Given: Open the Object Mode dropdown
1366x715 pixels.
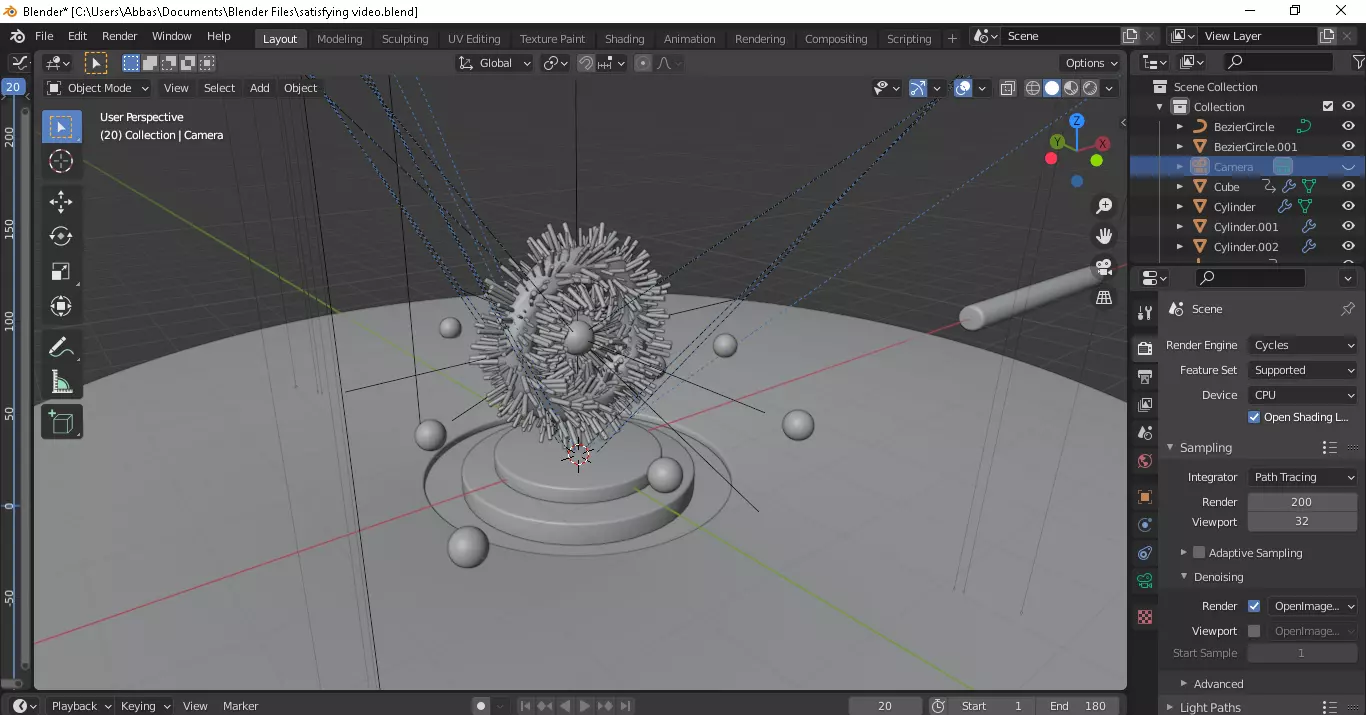Looking at the screenshot, I should point(98,88).
